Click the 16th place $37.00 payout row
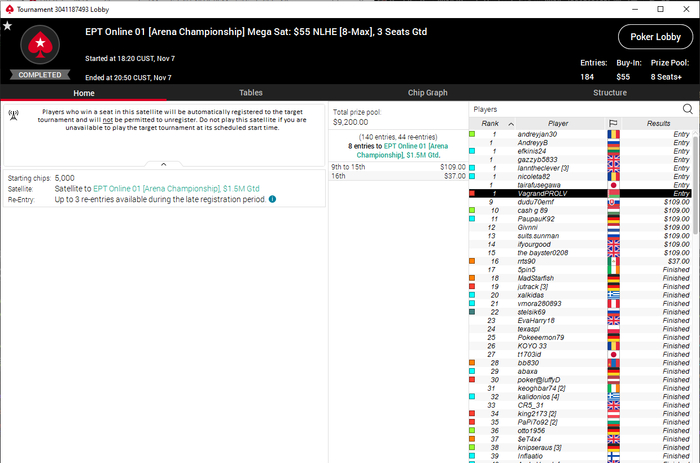The height and width of the screenshot is (463, 700). [398, 176]
